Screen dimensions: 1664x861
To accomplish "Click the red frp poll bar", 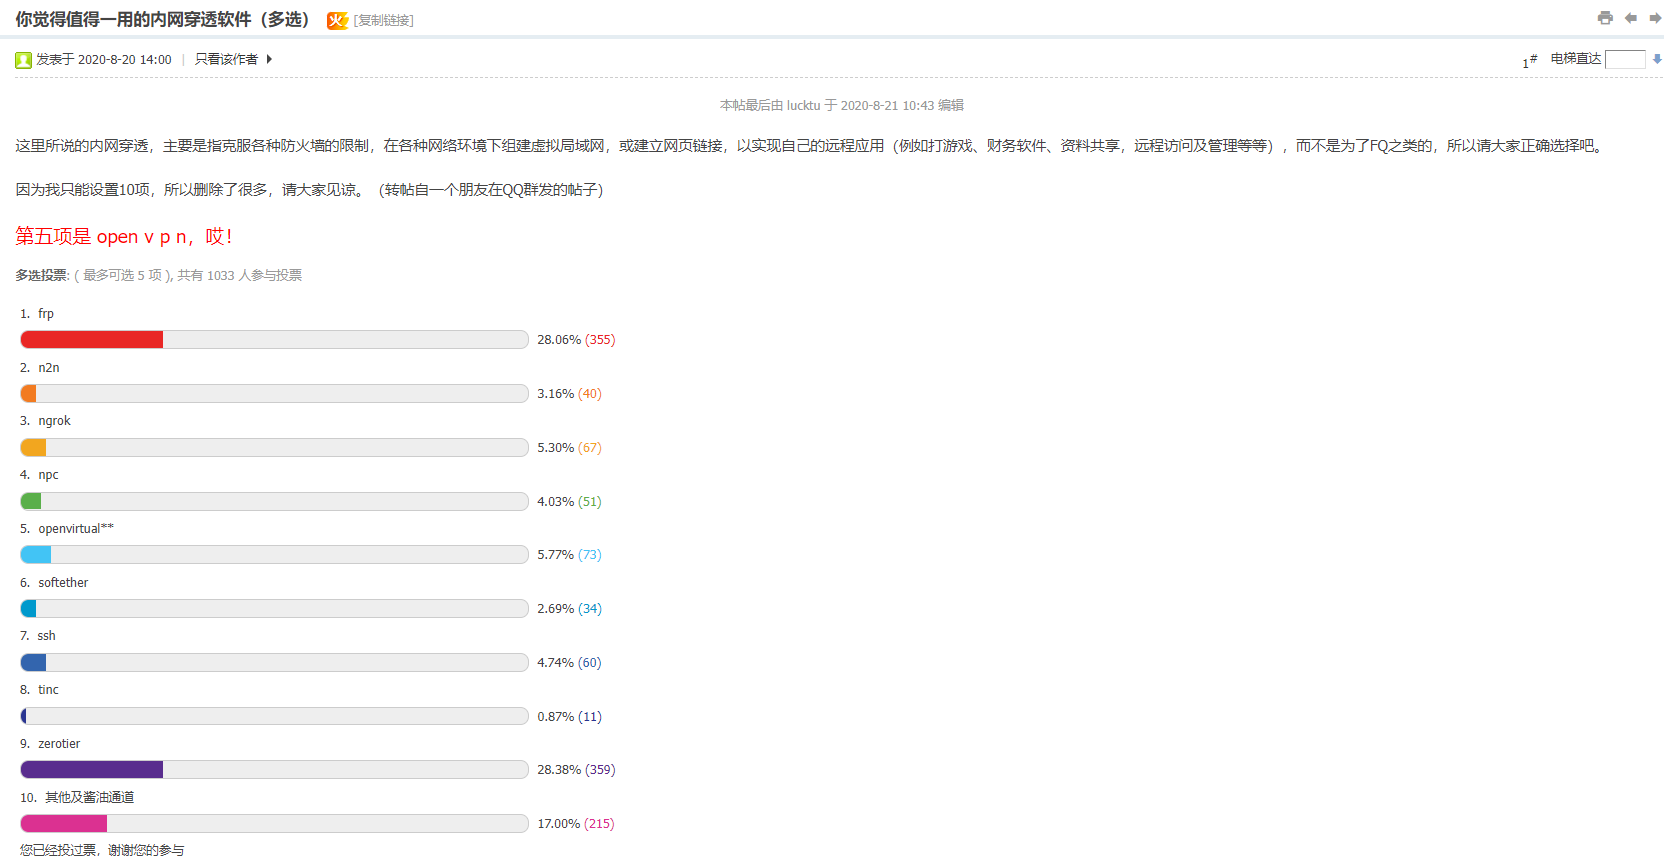I will [92, 340].
